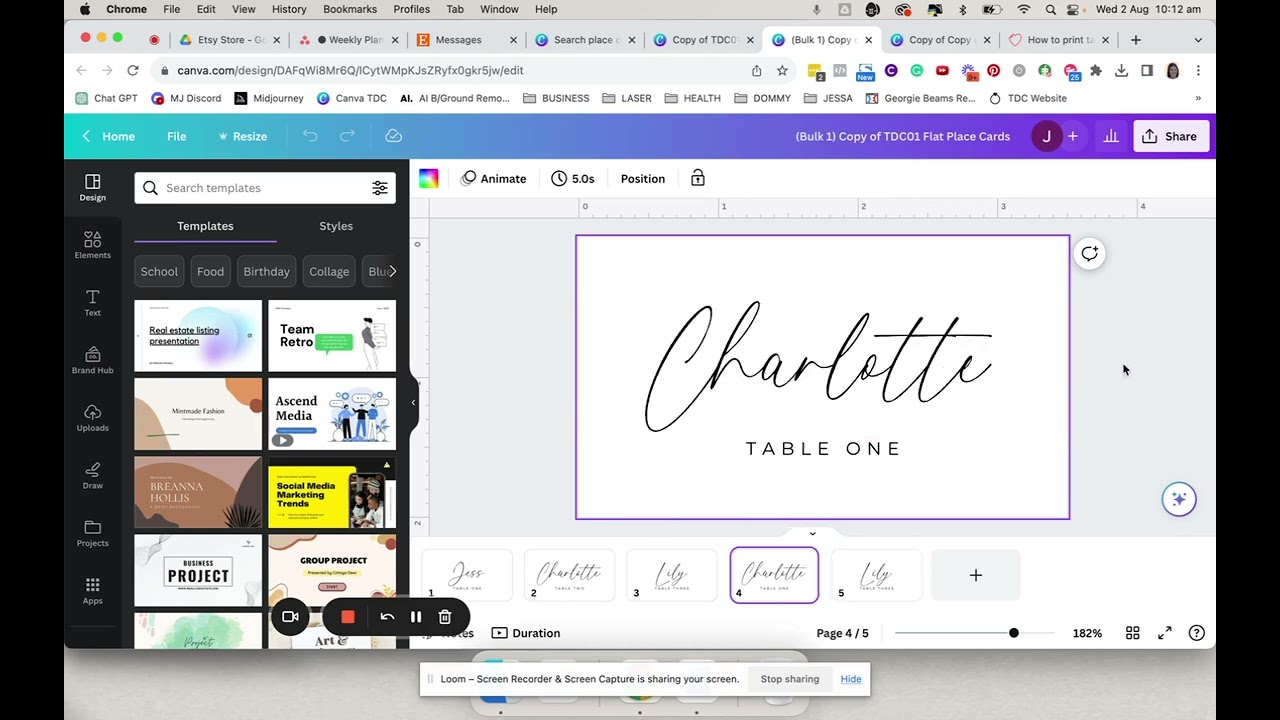
Task: Open the Uploads panel
Action: [x=92, y=418]
